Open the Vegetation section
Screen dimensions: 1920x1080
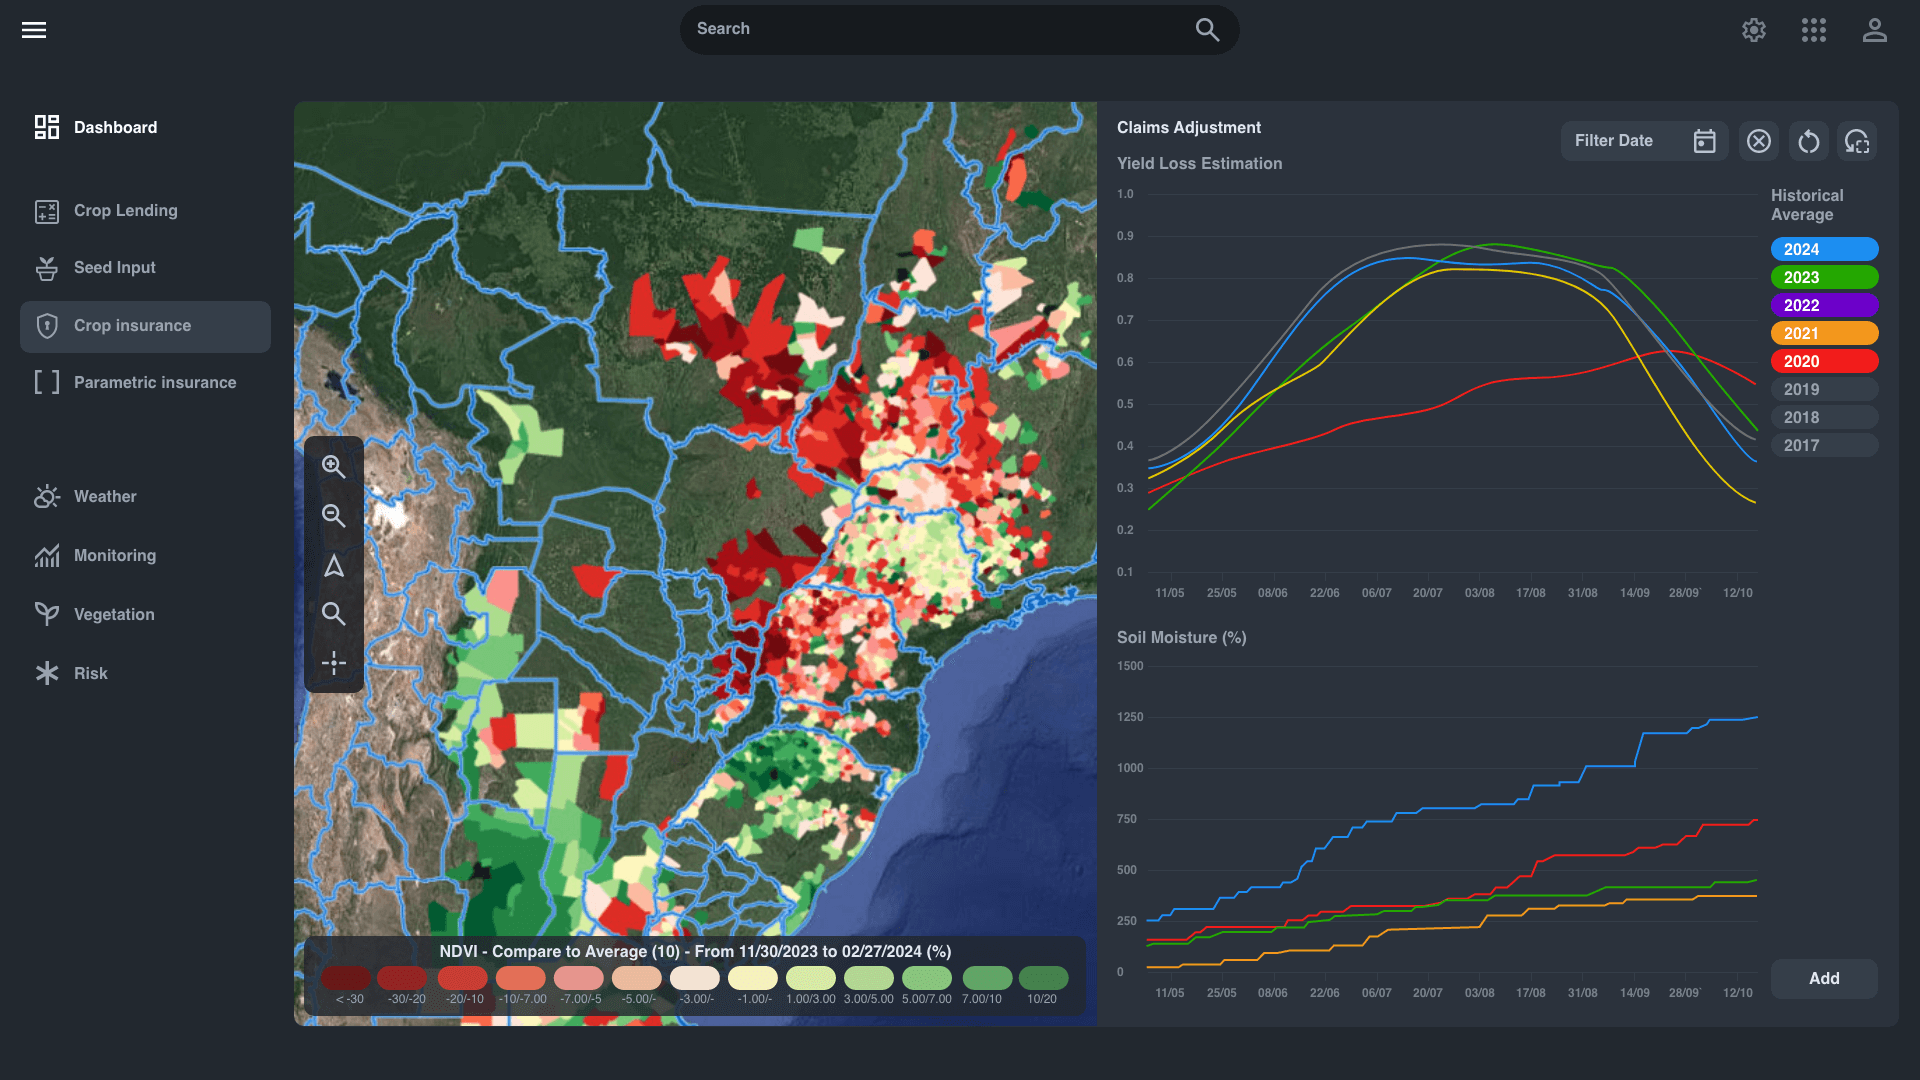pyautogui.click(x=113, y=614)
